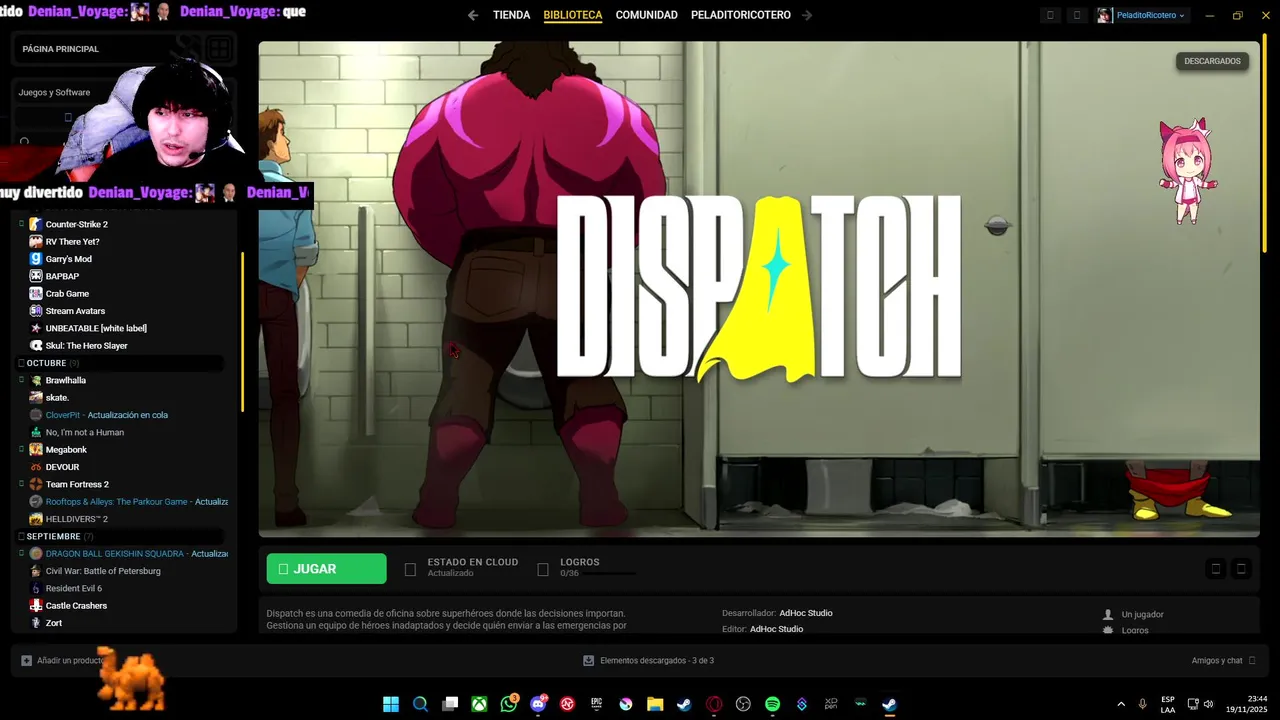The image size is (1280, 720).
Task: Open the Amigos y chat panel
Action: point(1223,661)
